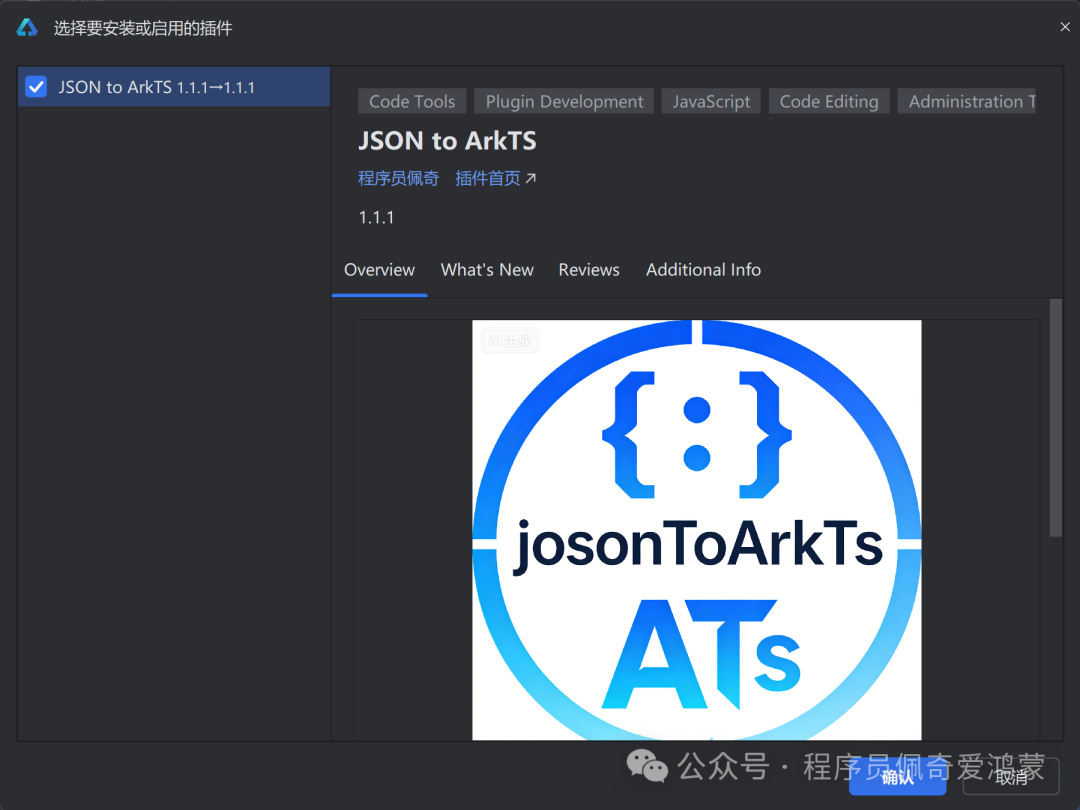Click the vertical scrollbar in overview panel
The image size is (1080, 810).
(1055, 417)
